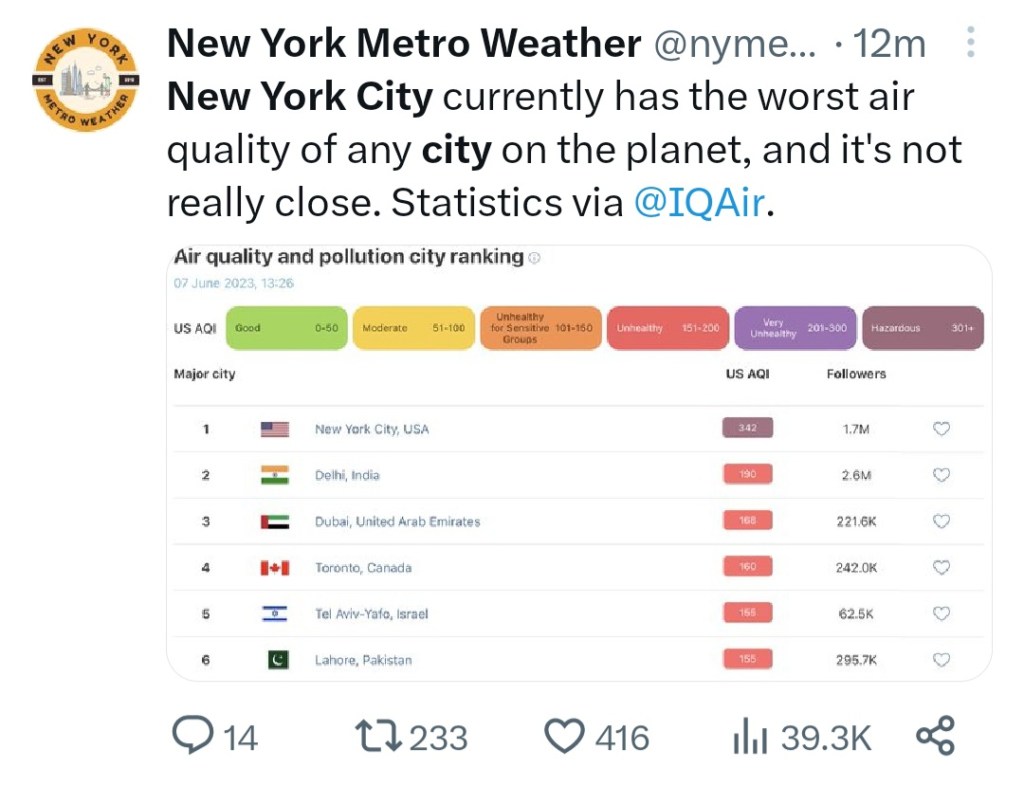
Task: Open the tweet view analytics icon
Action: pos(750,738)
